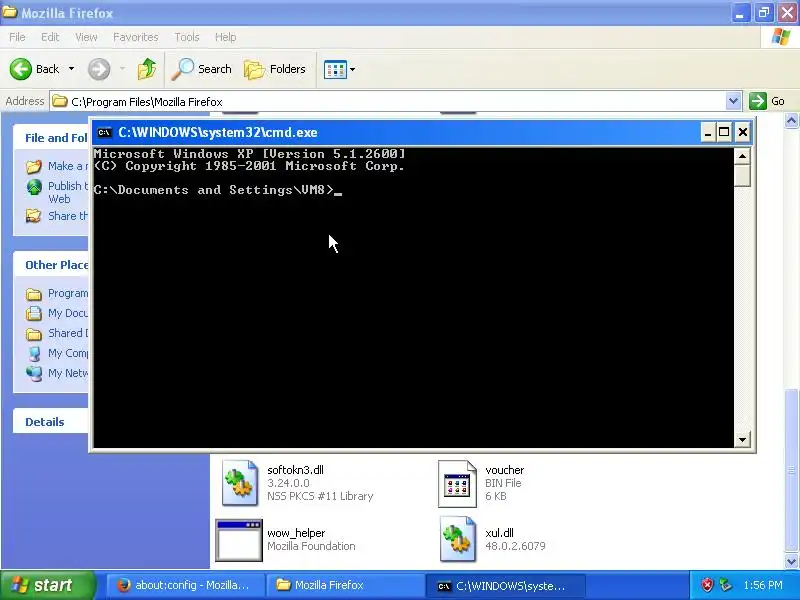Click the address bar path field
The height and width of the screenshot is (600, 800).
388,102
